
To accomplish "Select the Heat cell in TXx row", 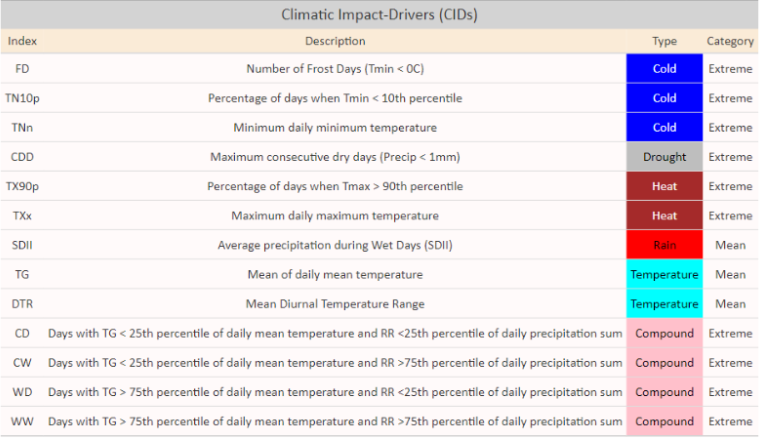I will [665, 216].
